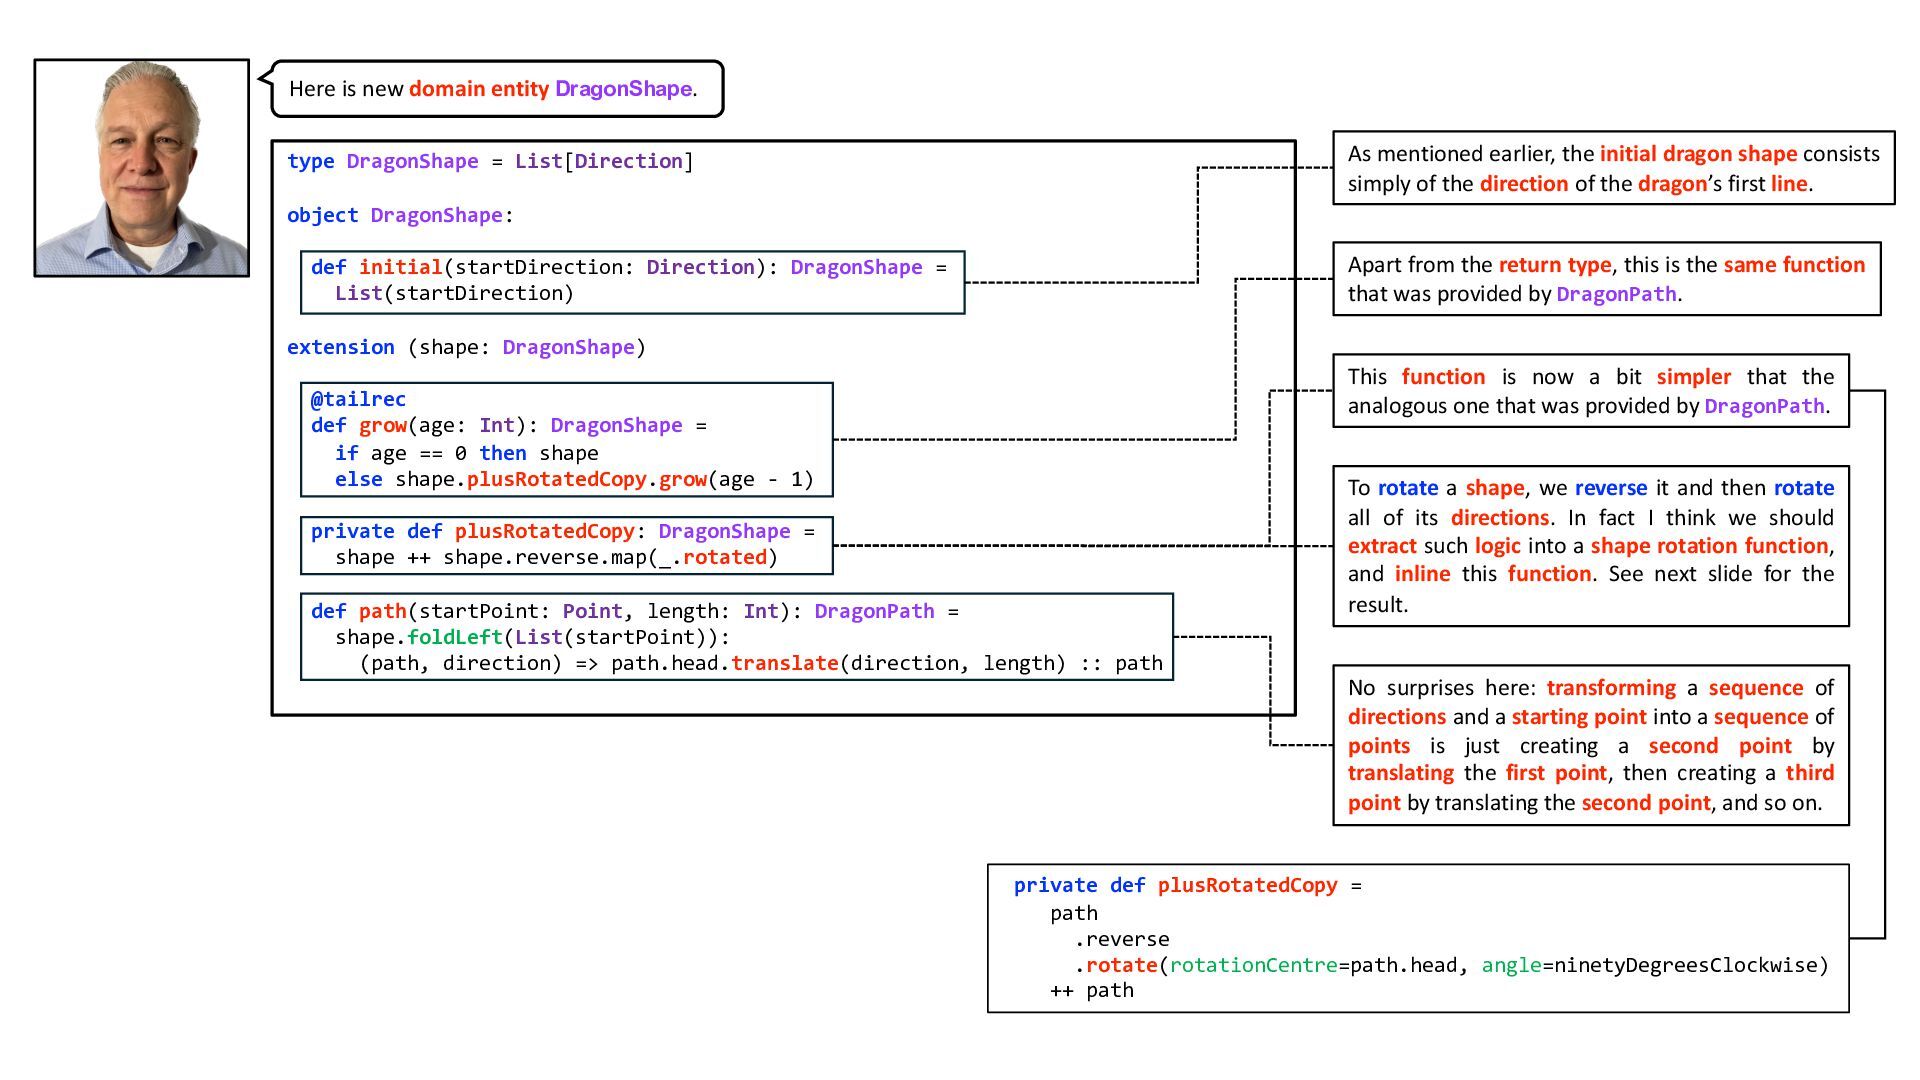Screen dimensions: 1920x1080
Task: Click the 'type DragonShape' declaration line
Action: [489, 161]
